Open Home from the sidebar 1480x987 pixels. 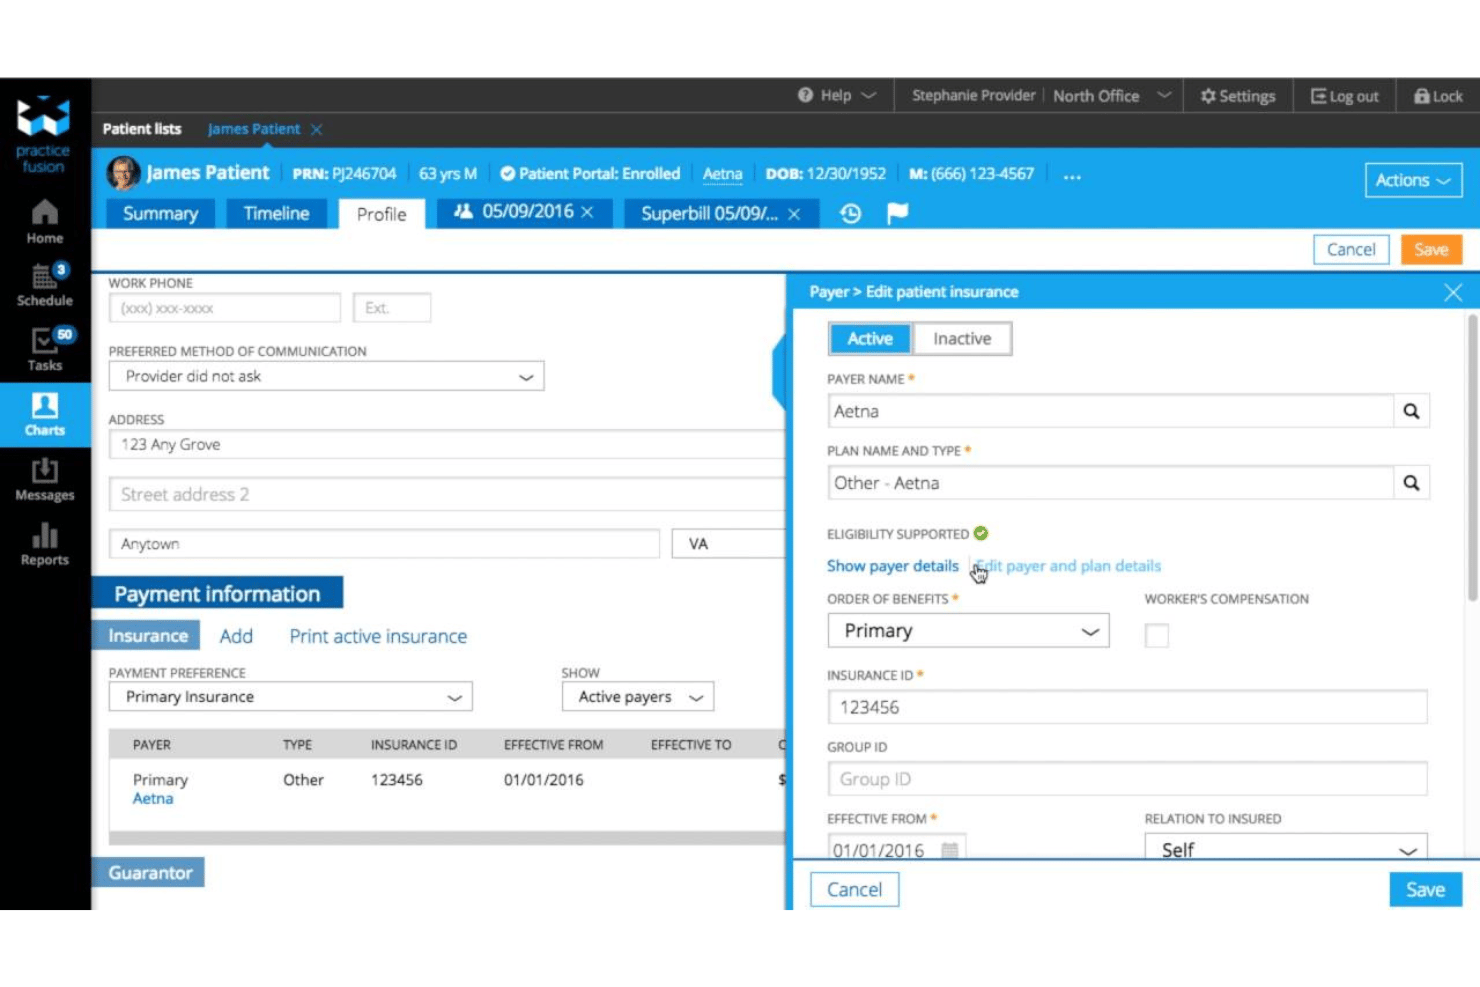[45, 222]
